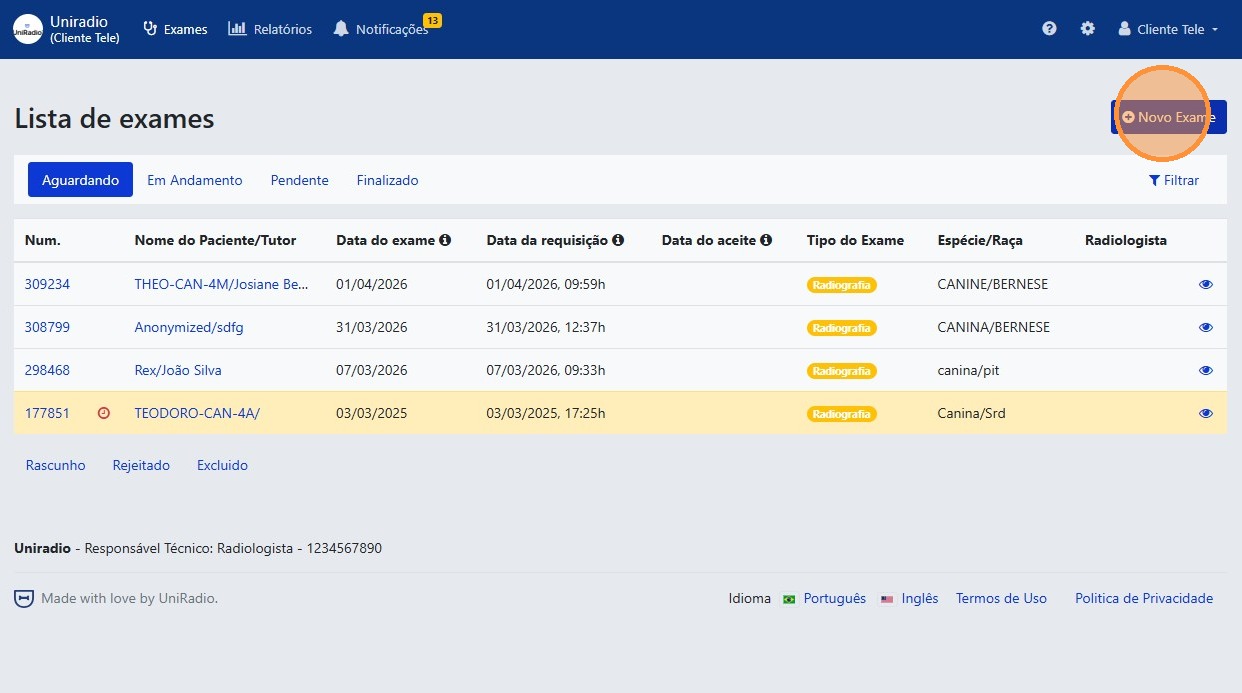The height and width of the screenshot is (693, 1242).
Task: Switch to the Finalizado tab
Action: [x=387, y=181]
